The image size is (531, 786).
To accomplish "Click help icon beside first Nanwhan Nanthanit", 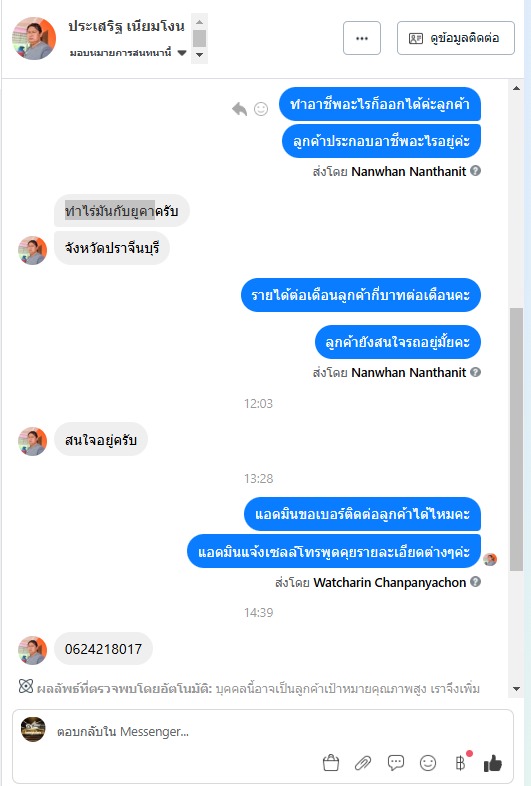I will (x=476, y=170).
